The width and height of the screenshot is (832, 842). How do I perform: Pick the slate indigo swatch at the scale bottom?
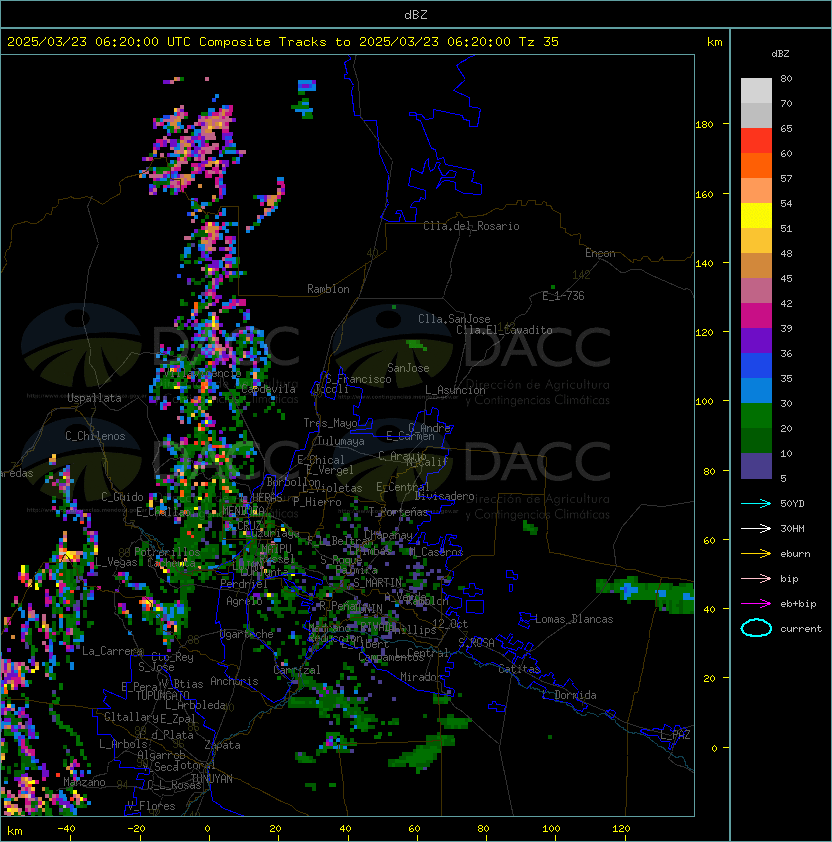[x=756, y=466]
